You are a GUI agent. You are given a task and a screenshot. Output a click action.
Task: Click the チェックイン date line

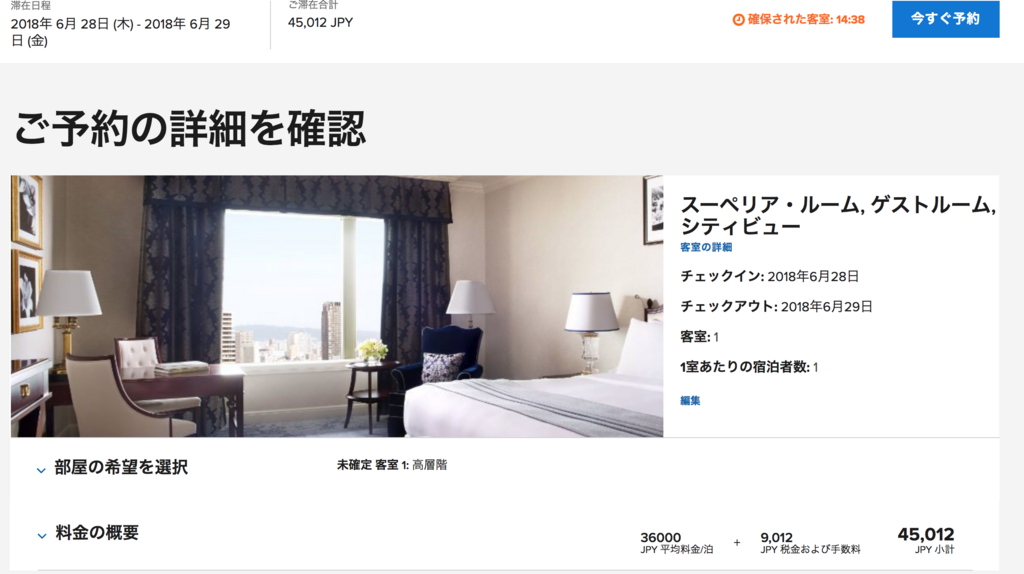(769, 276)
